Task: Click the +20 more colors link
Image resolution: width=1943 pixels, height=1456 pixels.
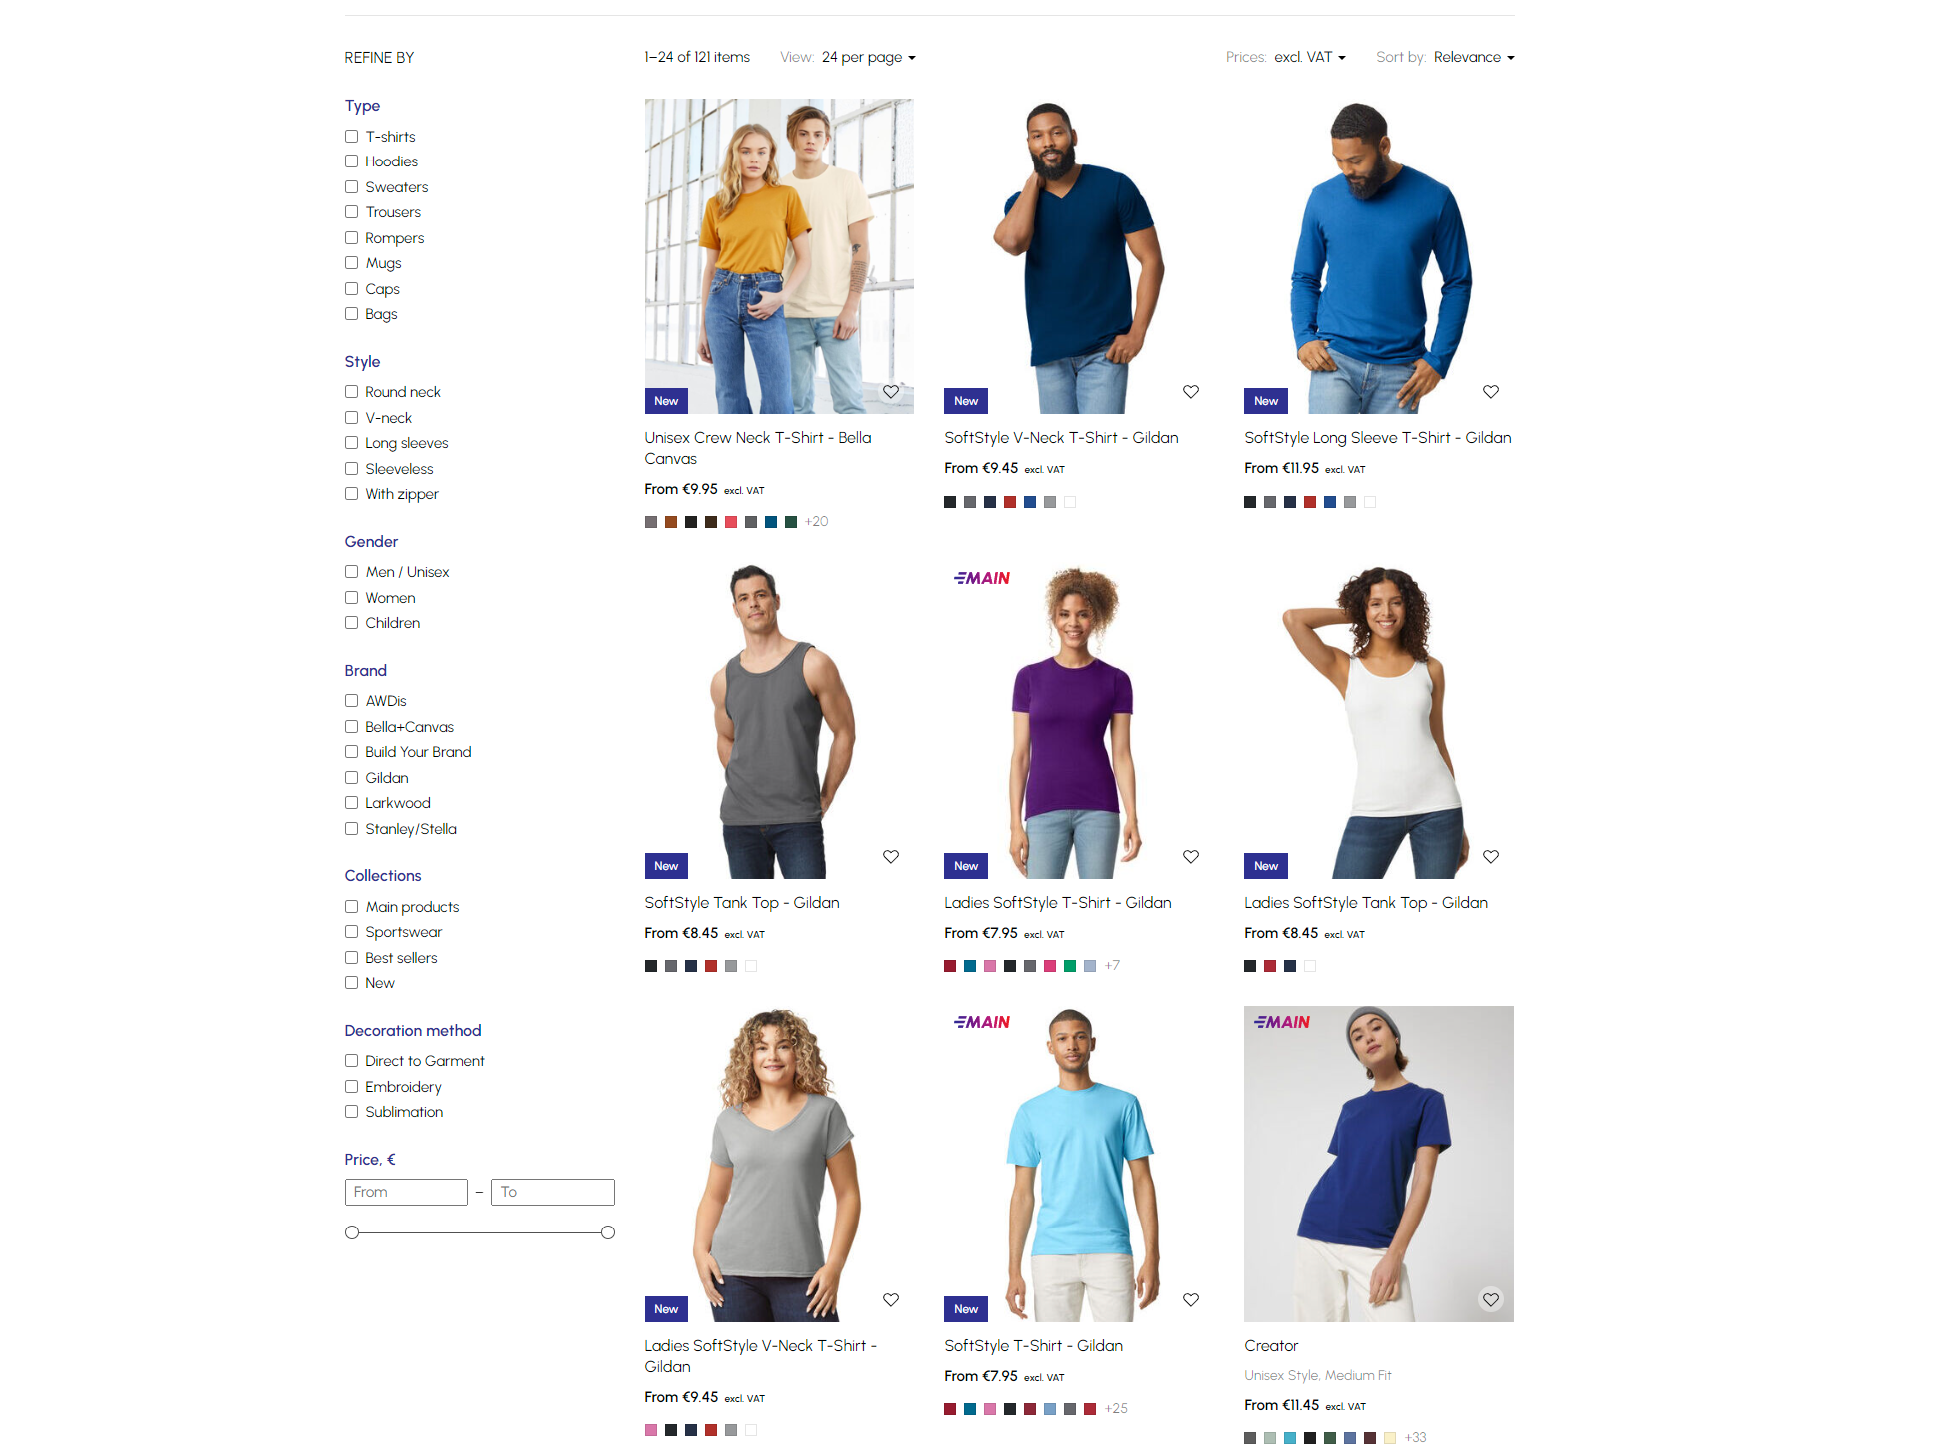Action: coord(816,522)
